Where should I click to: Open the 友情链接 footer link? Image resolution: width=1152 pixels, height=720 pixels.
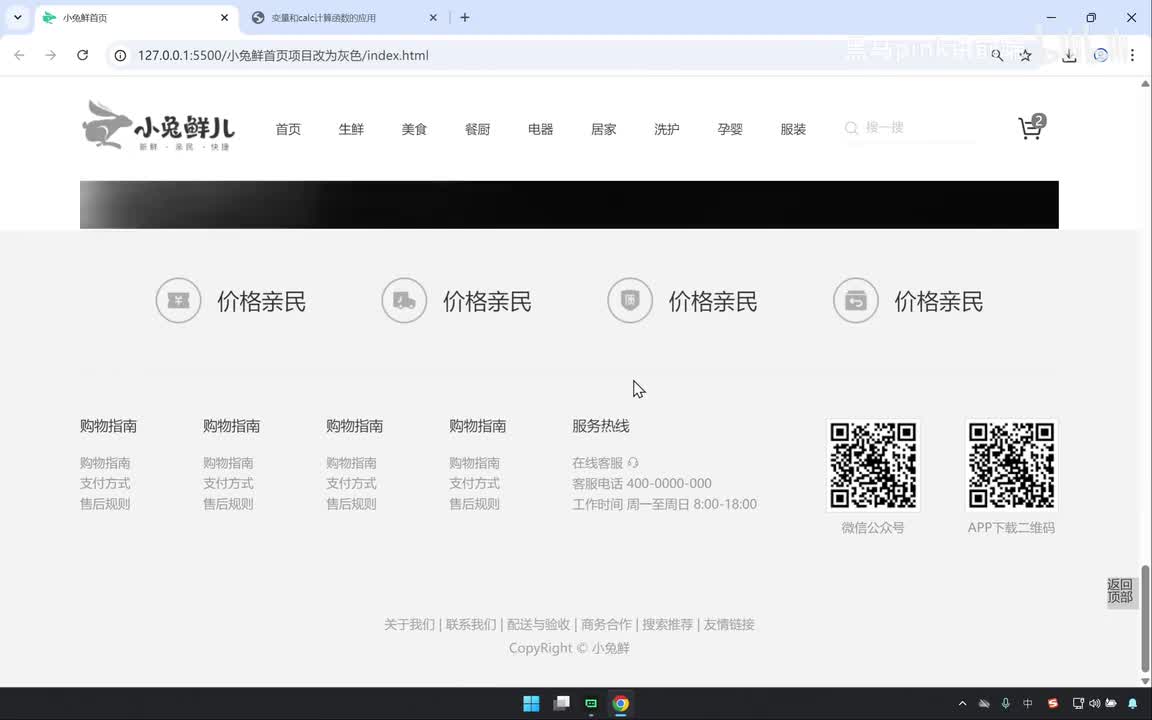[730, 624]
